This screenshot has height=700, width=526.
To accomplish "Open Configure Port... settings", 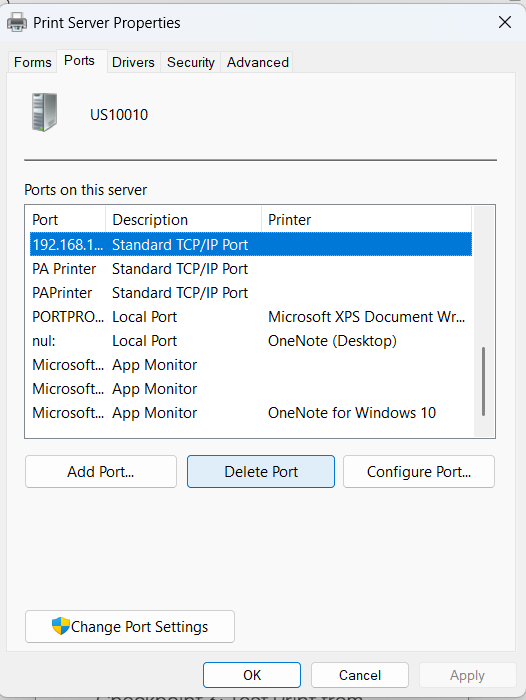I will 419,471.
